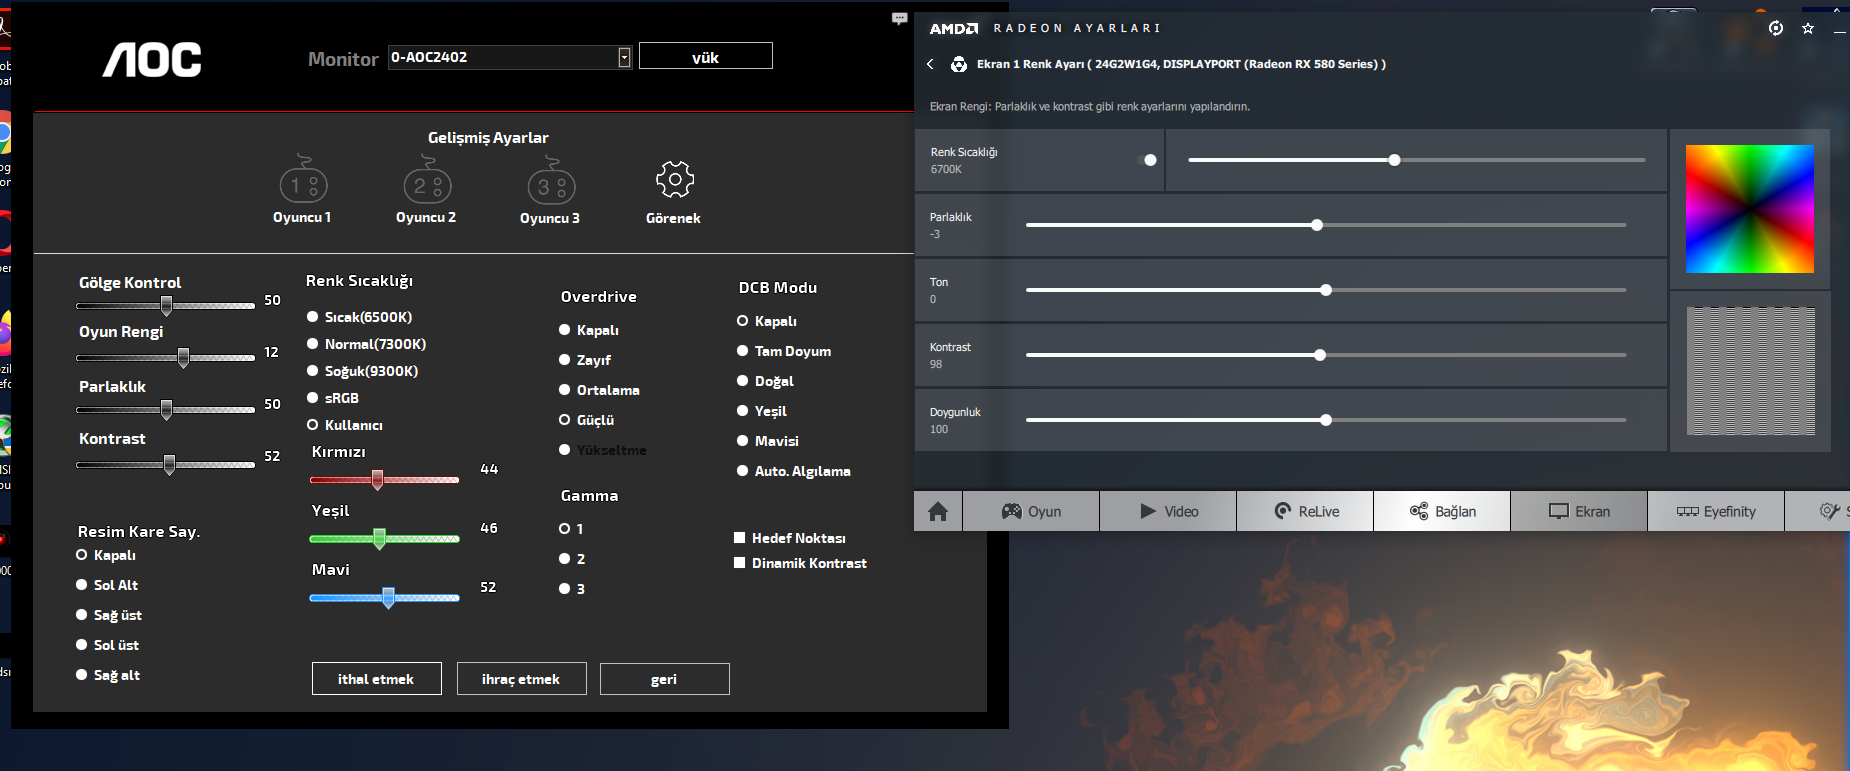Image resolution: width=1850 pixels, height=771 pixels.
Task: Open the Görenek gear preset icon
Action: (x=675, y=180)
